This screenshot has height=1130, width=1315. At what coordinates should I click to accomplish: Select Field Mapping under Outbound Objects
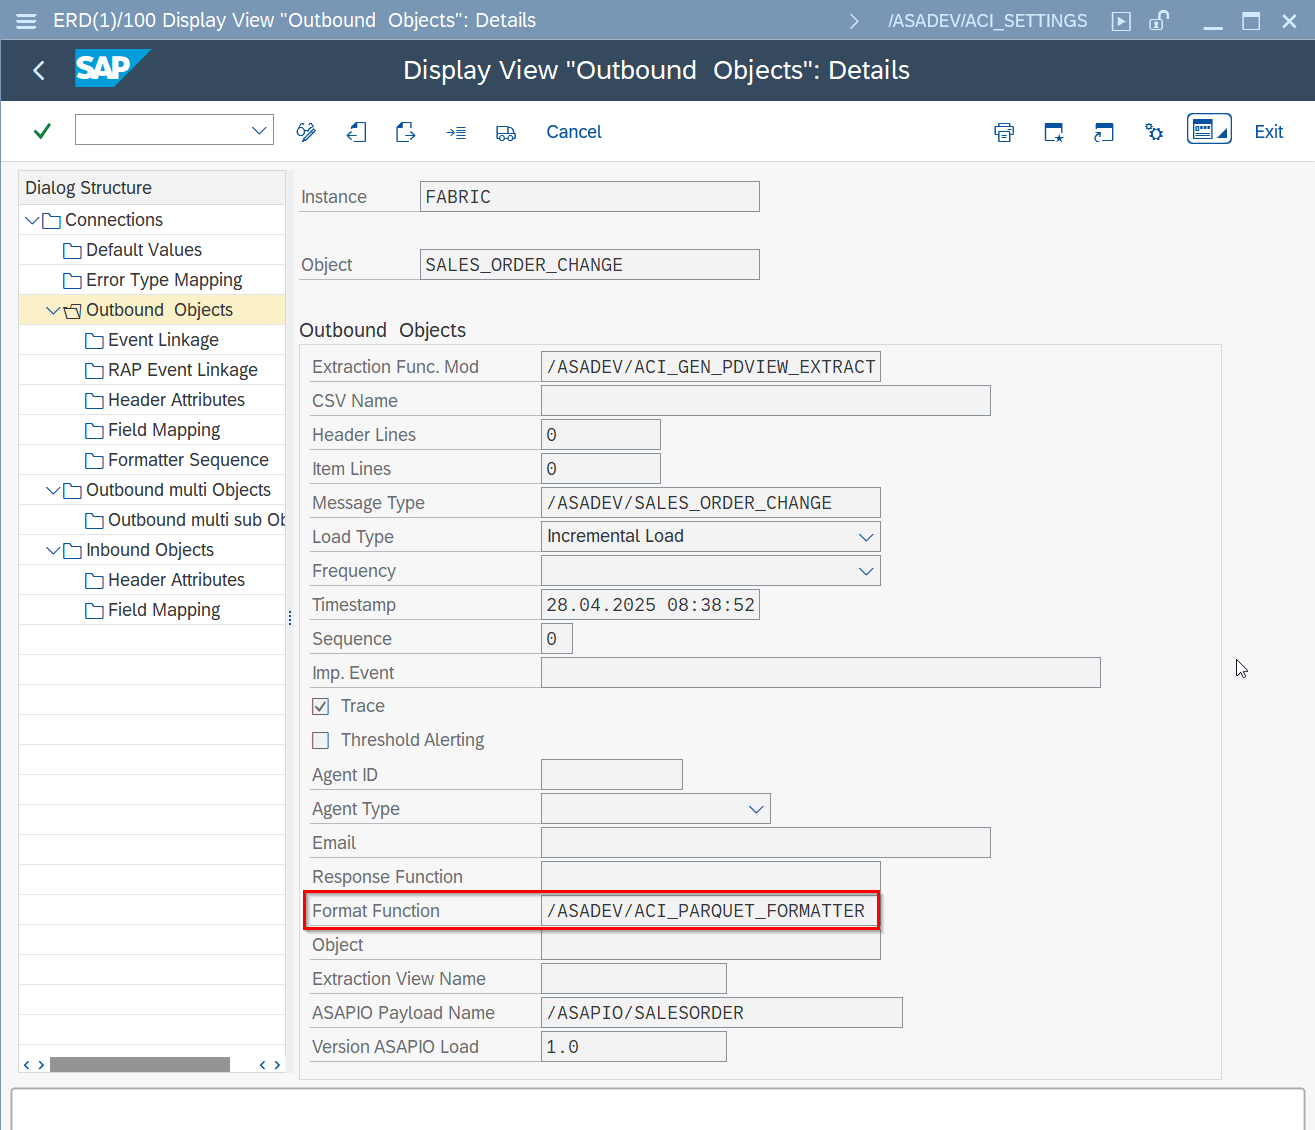tap(164, 430)
